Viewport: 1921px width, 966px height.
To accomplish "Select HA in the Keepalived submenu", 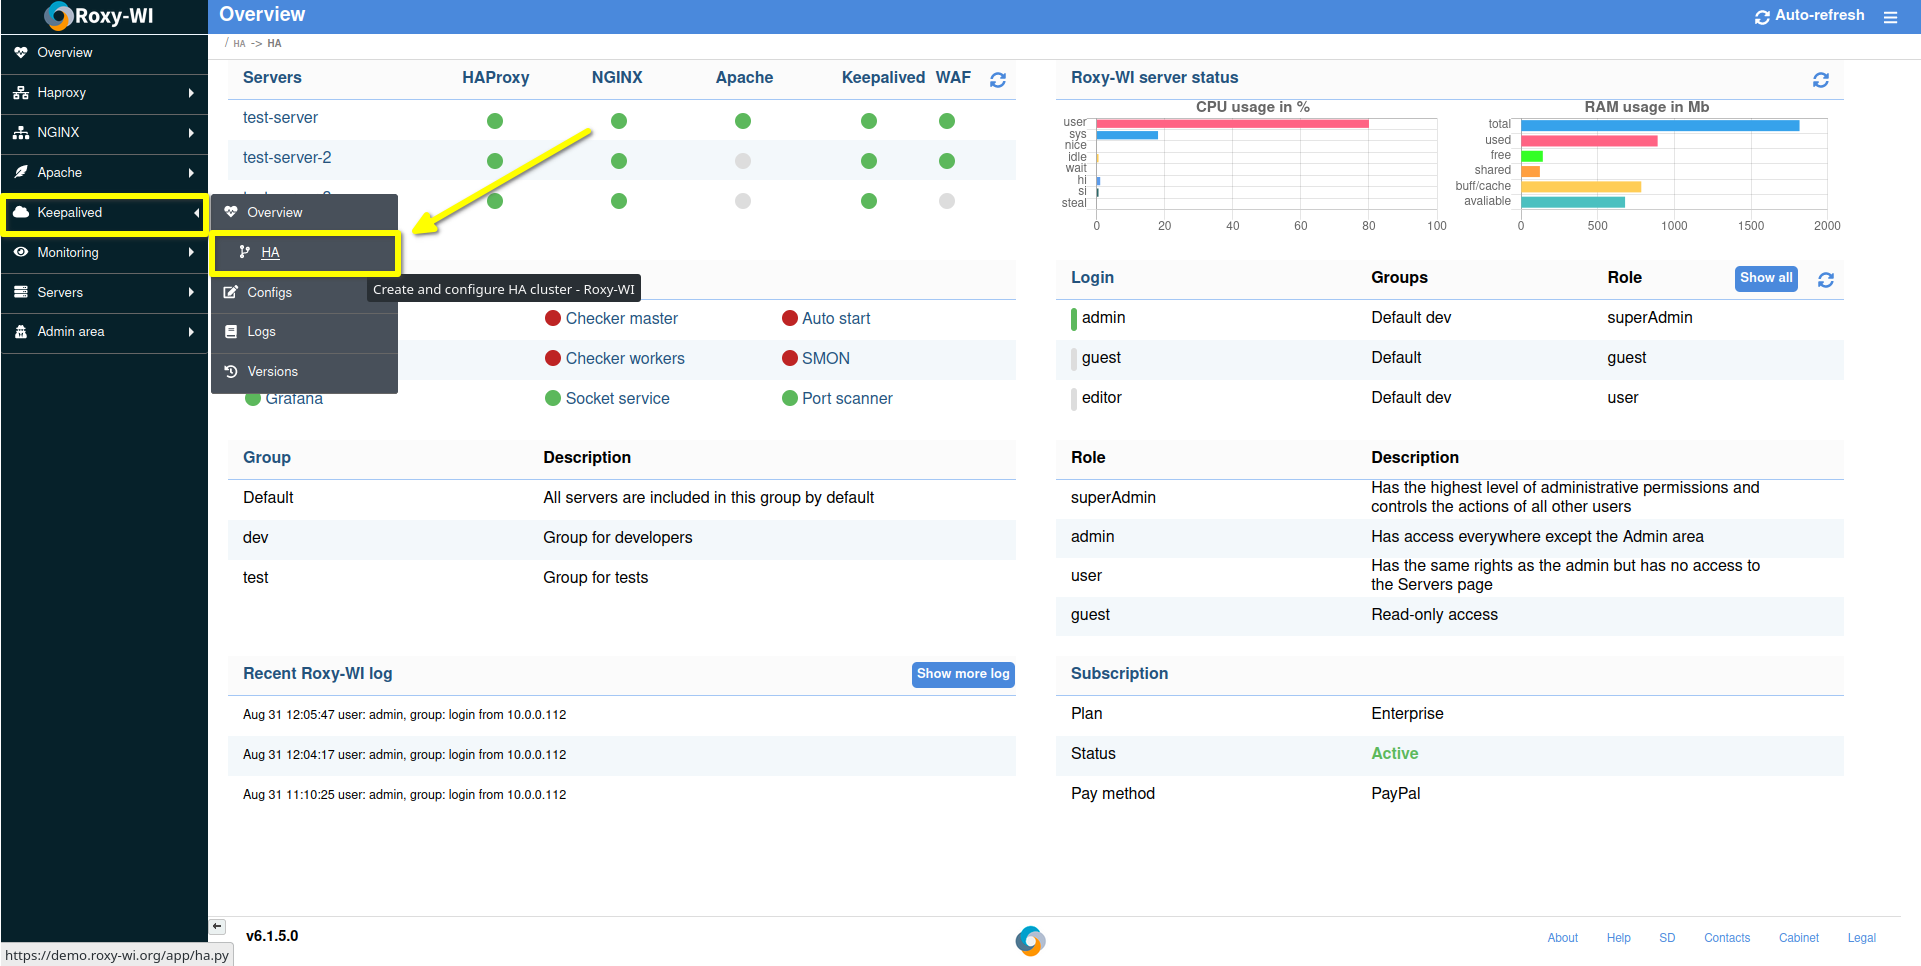I will pyautogui.click(x=270, y=253).
